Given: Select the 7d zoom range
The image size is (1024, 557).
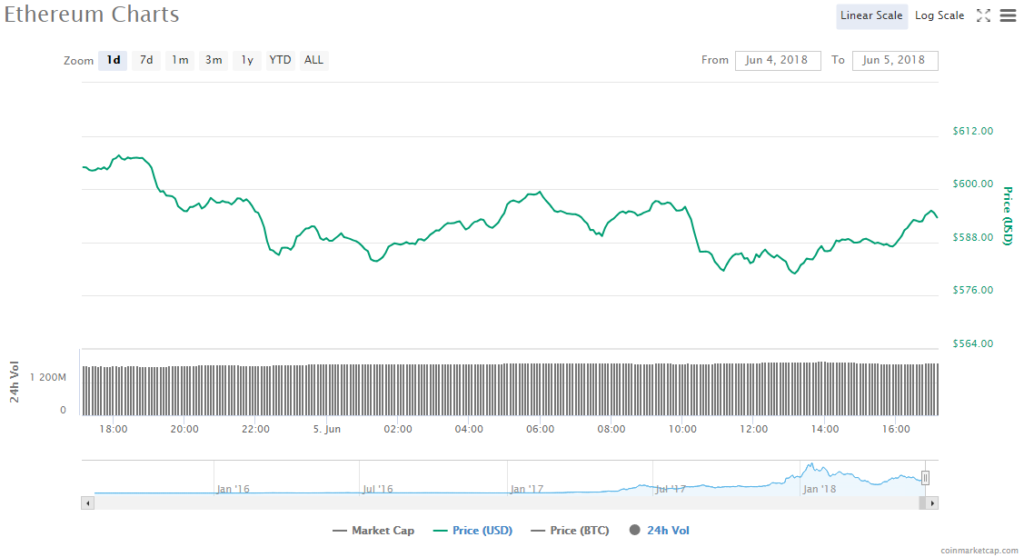Looking at the screenshot, I should (x=146, y=60).
